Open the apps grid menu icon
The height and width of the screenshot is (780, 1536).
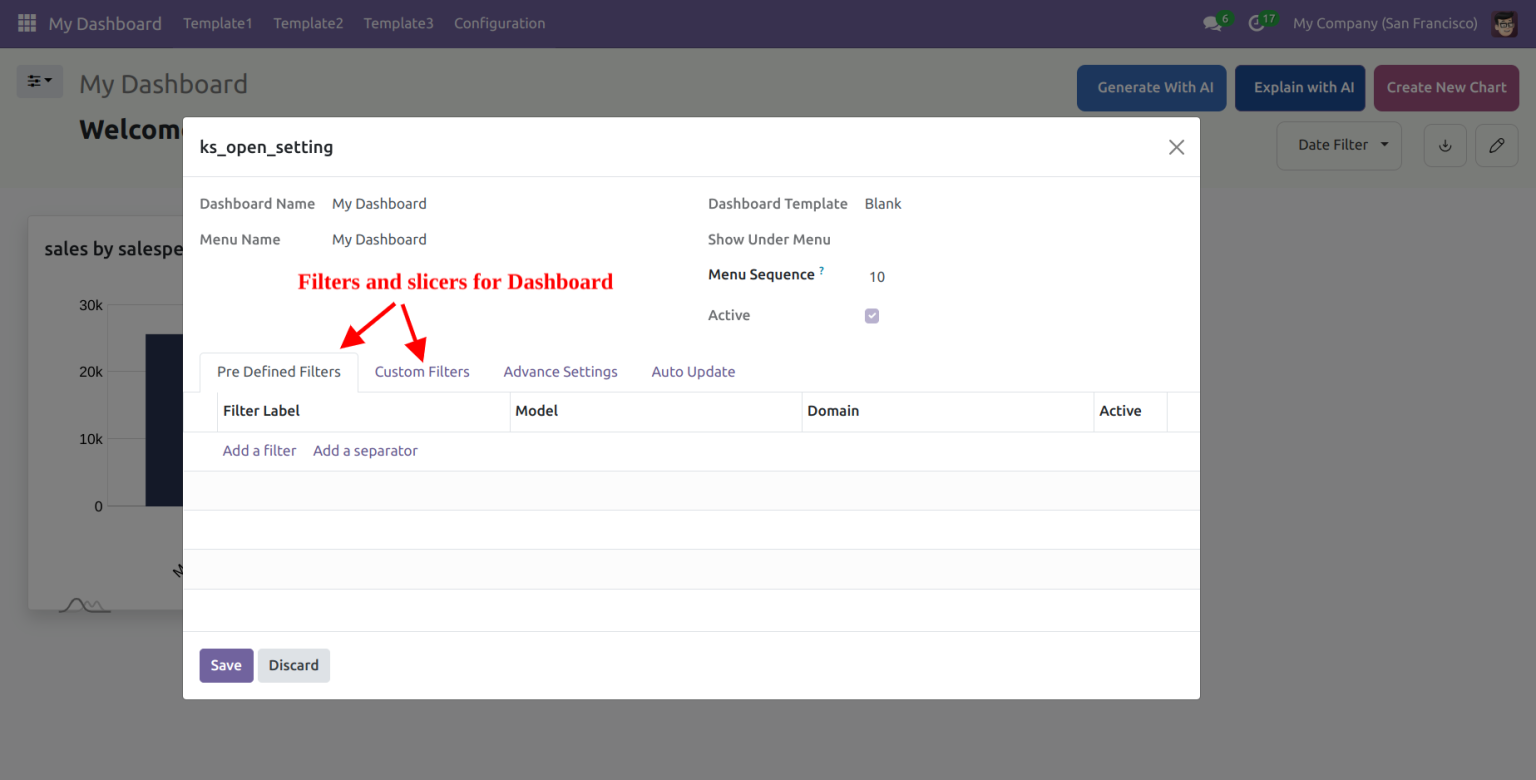coord(27,23)
